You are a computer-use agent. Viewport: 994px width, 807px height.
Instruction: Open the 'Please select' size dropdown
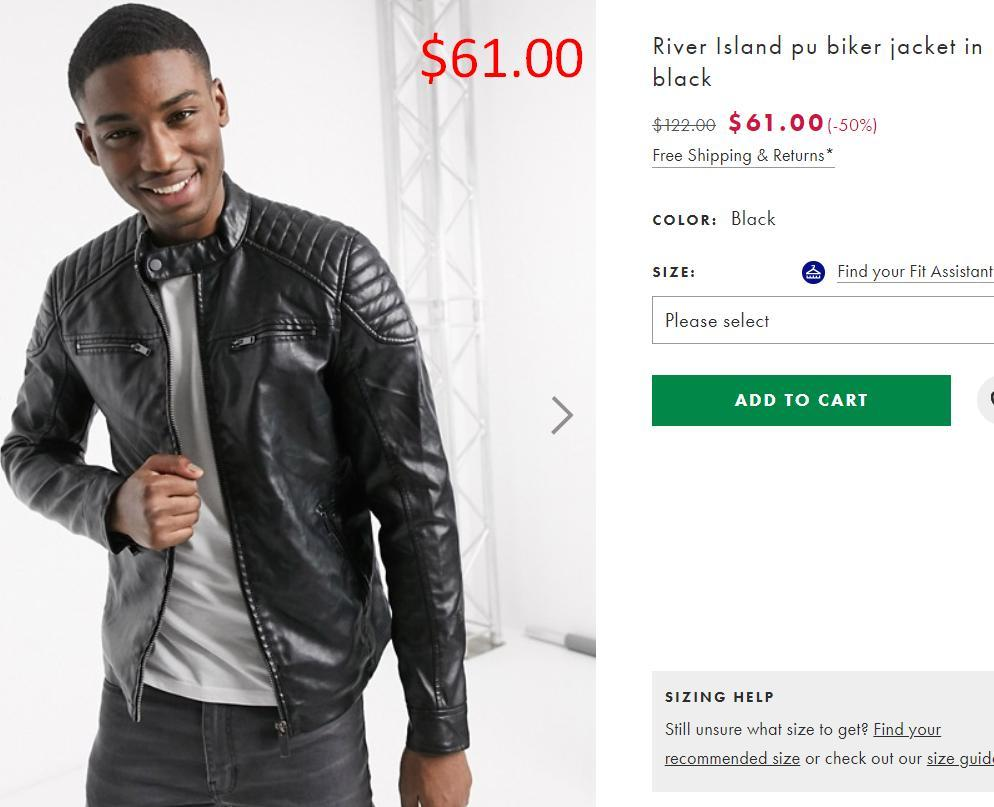click(x=822, y=321)
